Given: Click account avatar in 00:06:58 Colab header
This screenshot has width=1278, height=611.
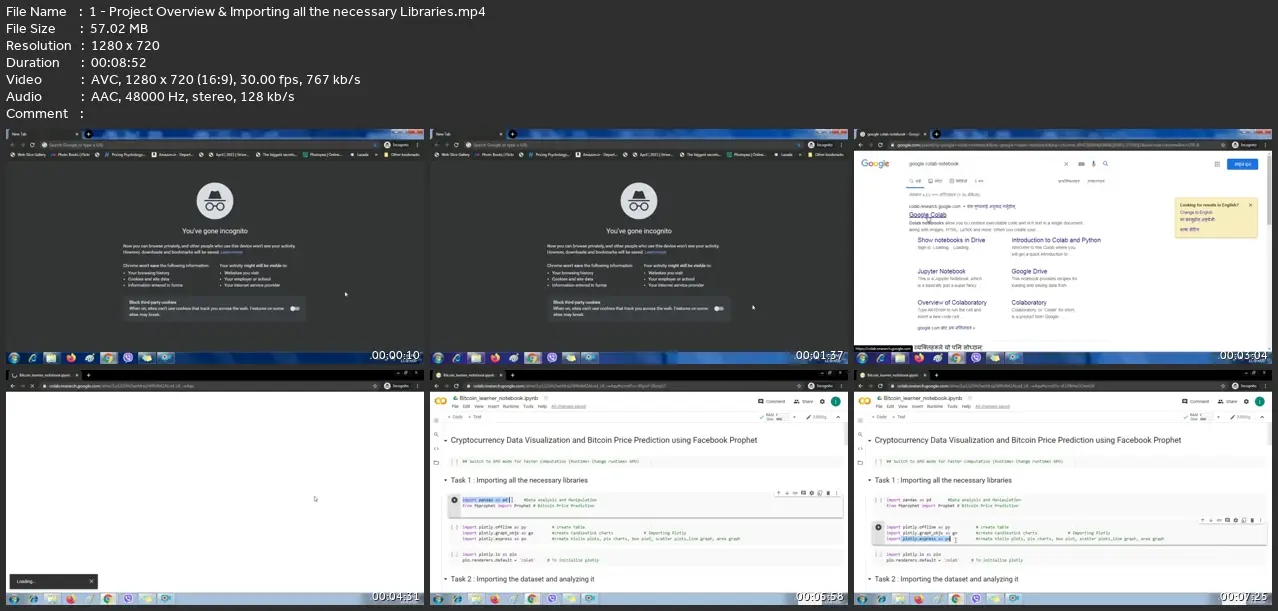Looking at the screenshot, I should 835,401.
